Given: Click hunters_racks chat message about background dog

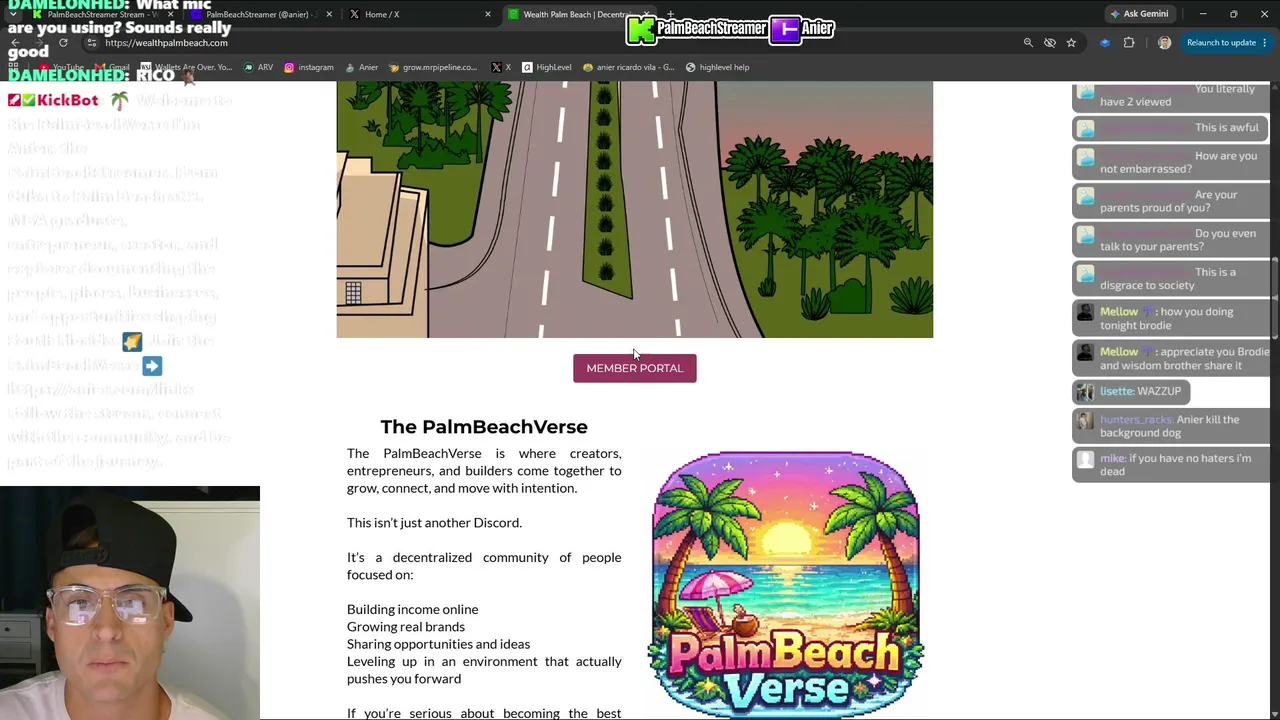Looking at the screenshot, I should [1171, 426].
